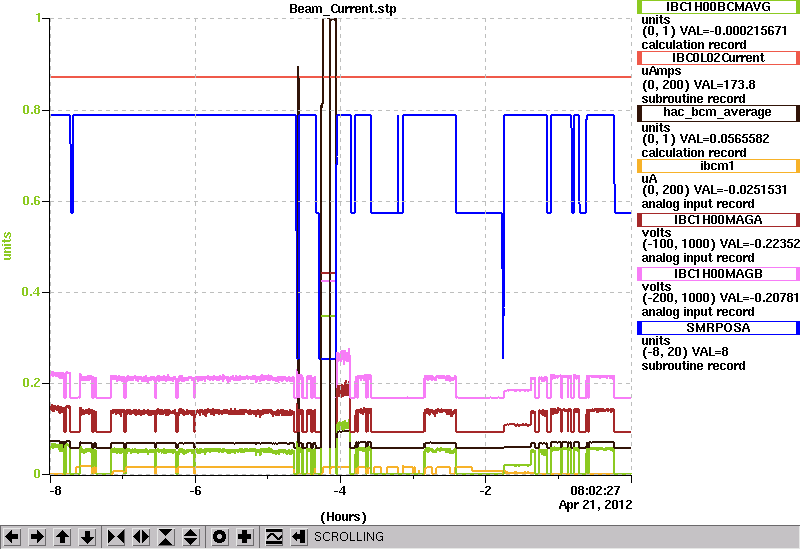The width and height of the screenshot is (800, 549).
Task: Click the (-100, 1000) range text
Action: coord(678,244)
